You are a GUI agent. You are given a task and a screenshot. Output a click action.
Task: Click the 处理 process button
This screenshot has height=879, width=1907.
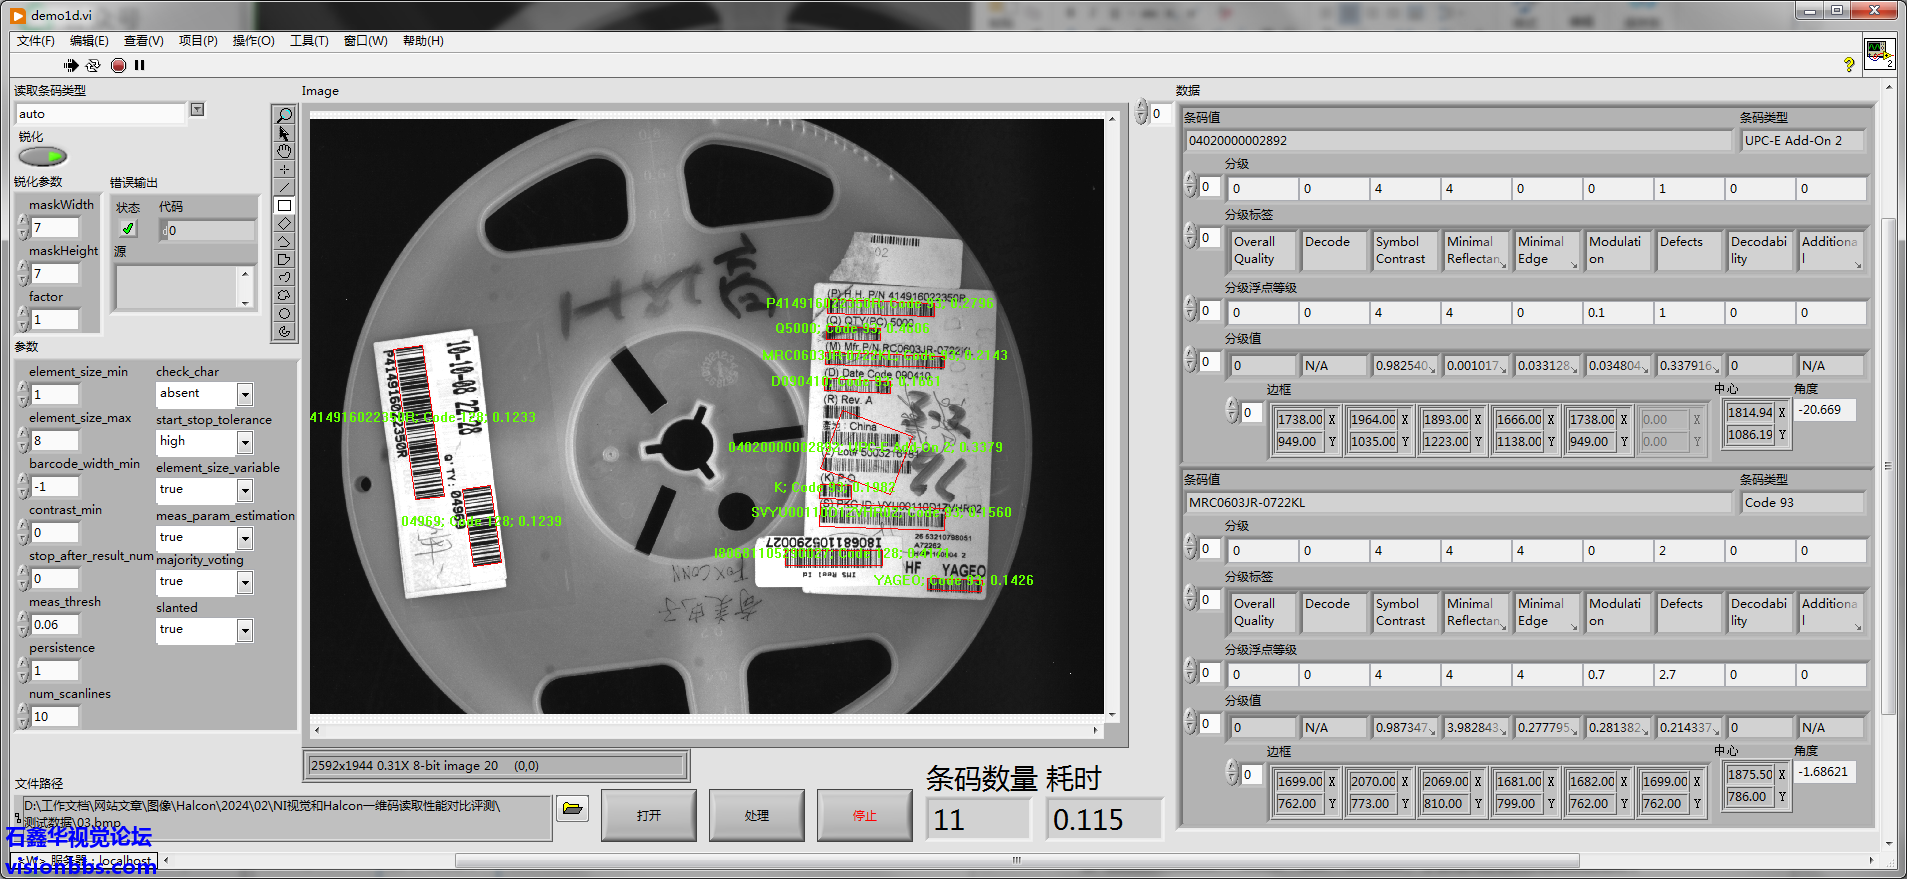(756, 815)
